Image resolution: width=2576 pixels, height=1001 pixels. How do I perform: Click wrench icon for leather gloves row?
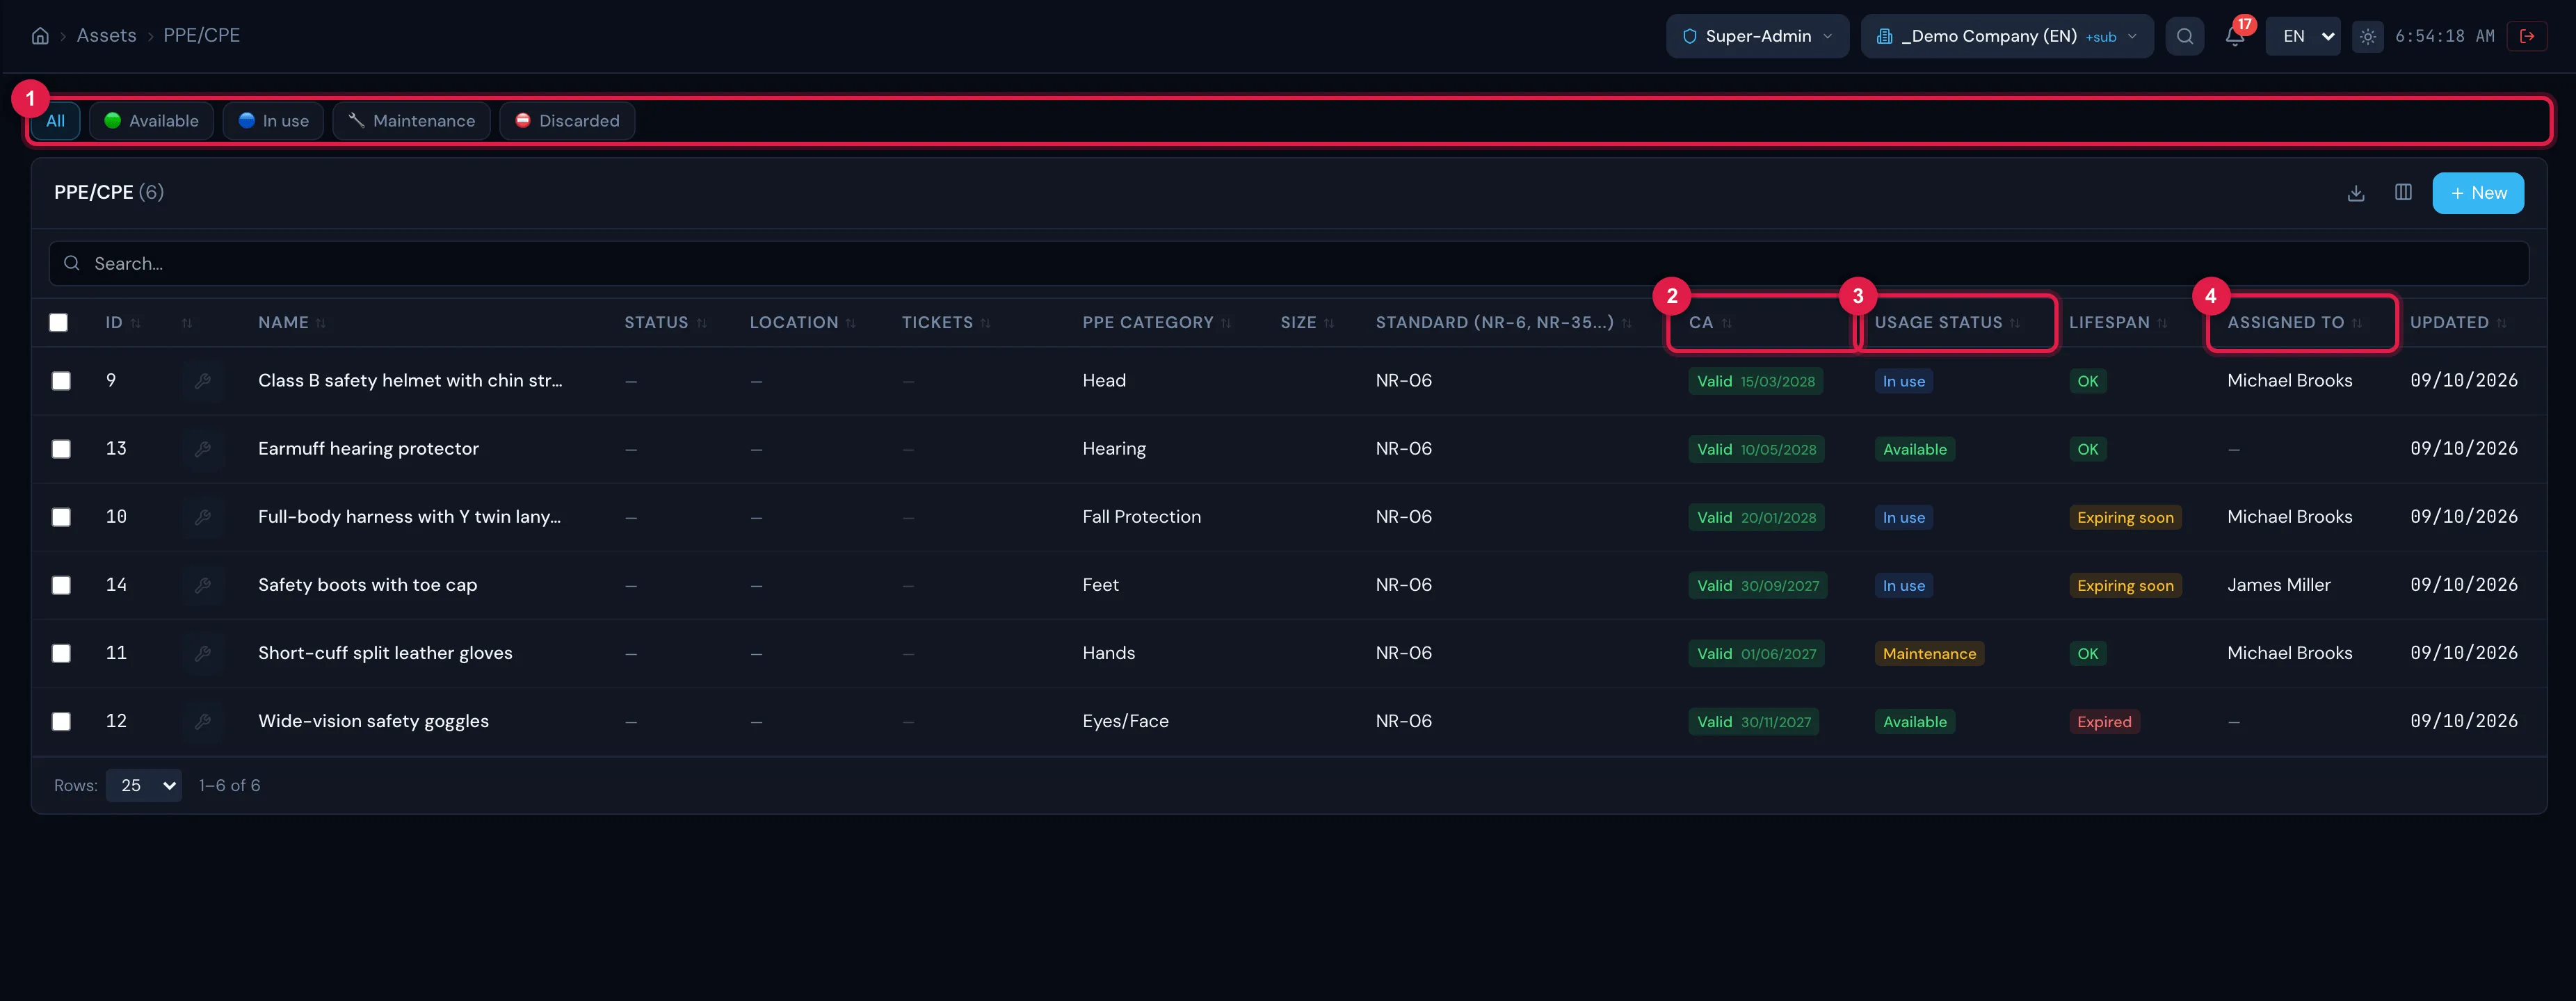[202, 653]
